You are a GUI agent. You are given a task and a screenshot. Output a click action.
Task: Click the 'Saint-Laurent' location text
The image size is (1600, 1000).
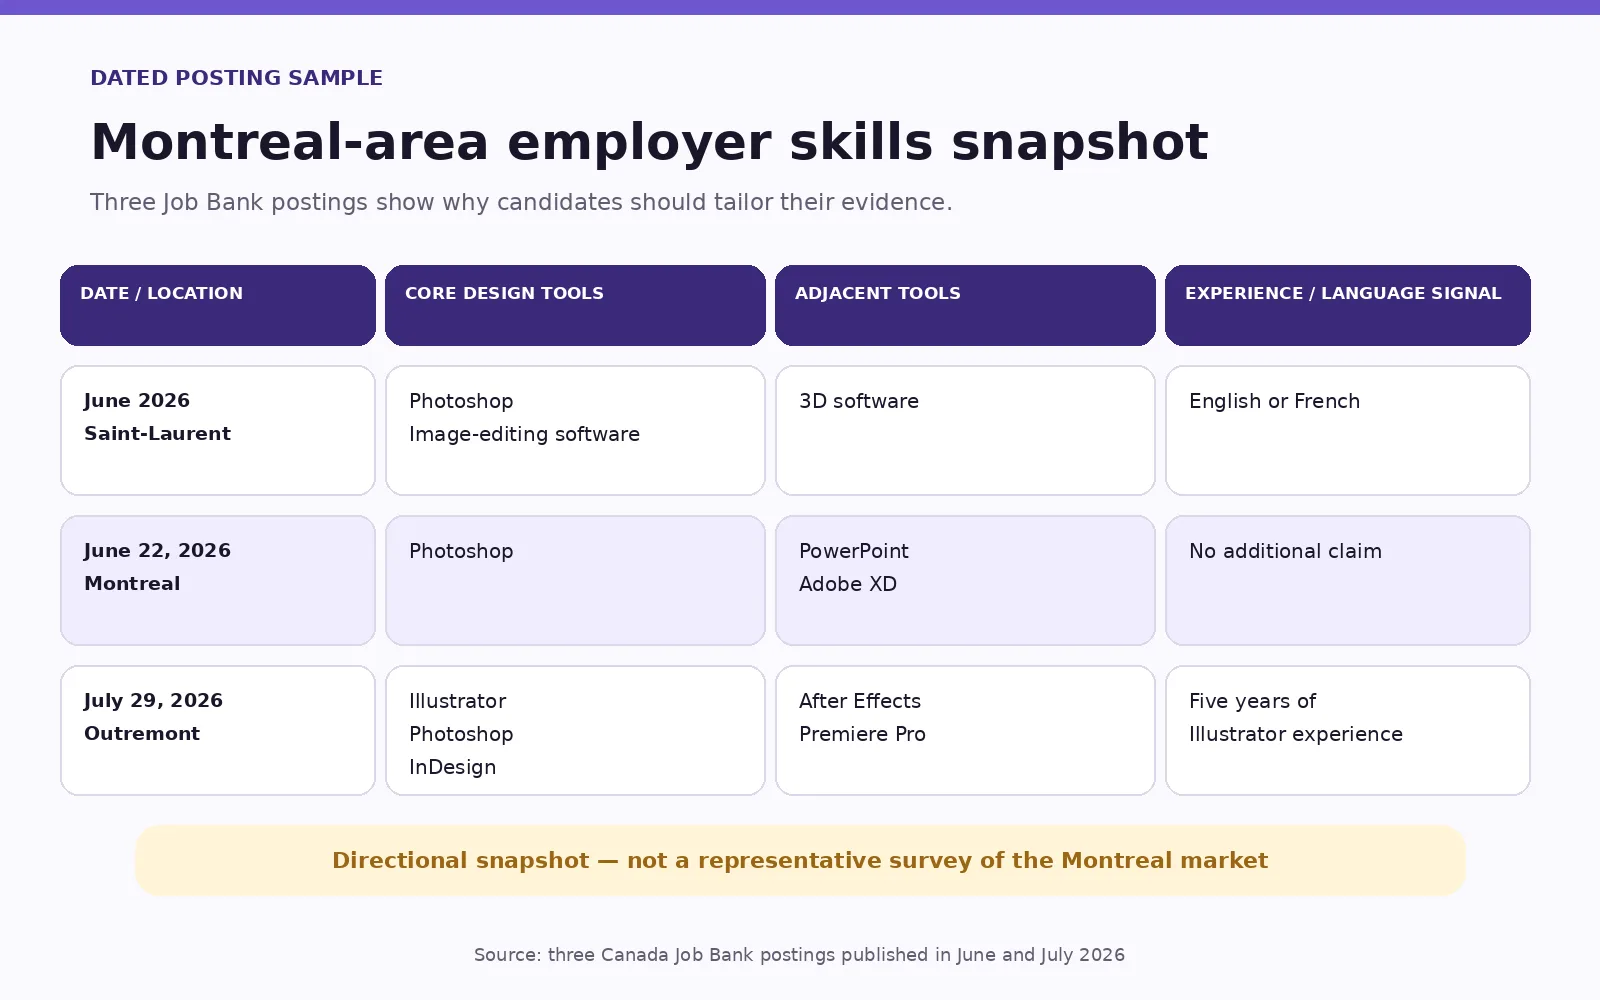pyautogui.click(x=157, y=434)
